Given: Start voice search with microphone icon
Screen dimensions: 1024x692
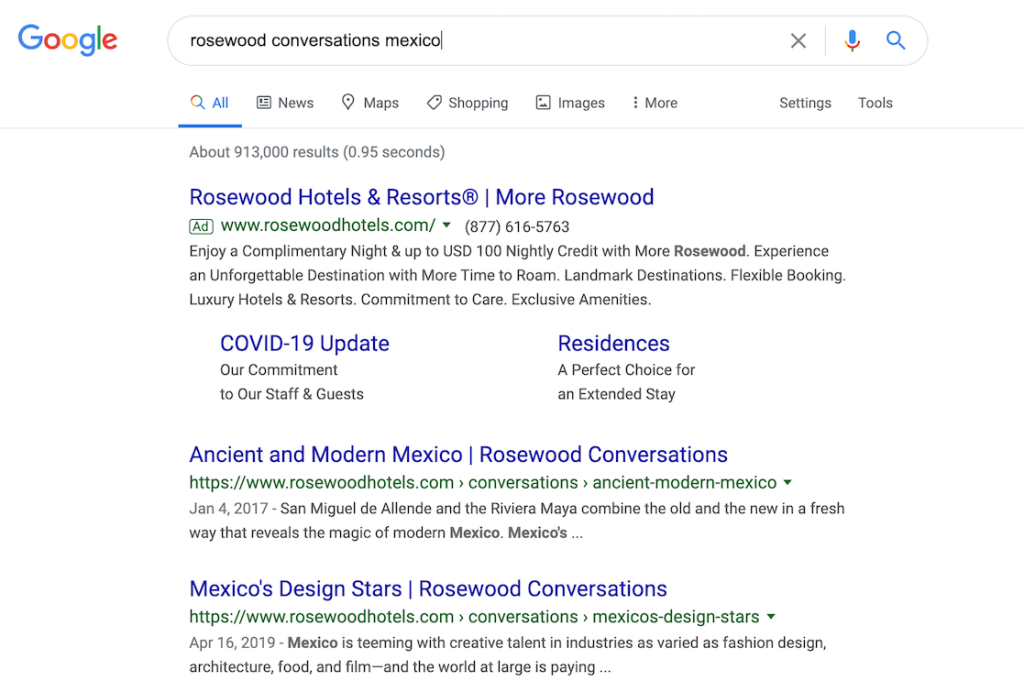Looking at the screenshot, I should click(852, 41).
